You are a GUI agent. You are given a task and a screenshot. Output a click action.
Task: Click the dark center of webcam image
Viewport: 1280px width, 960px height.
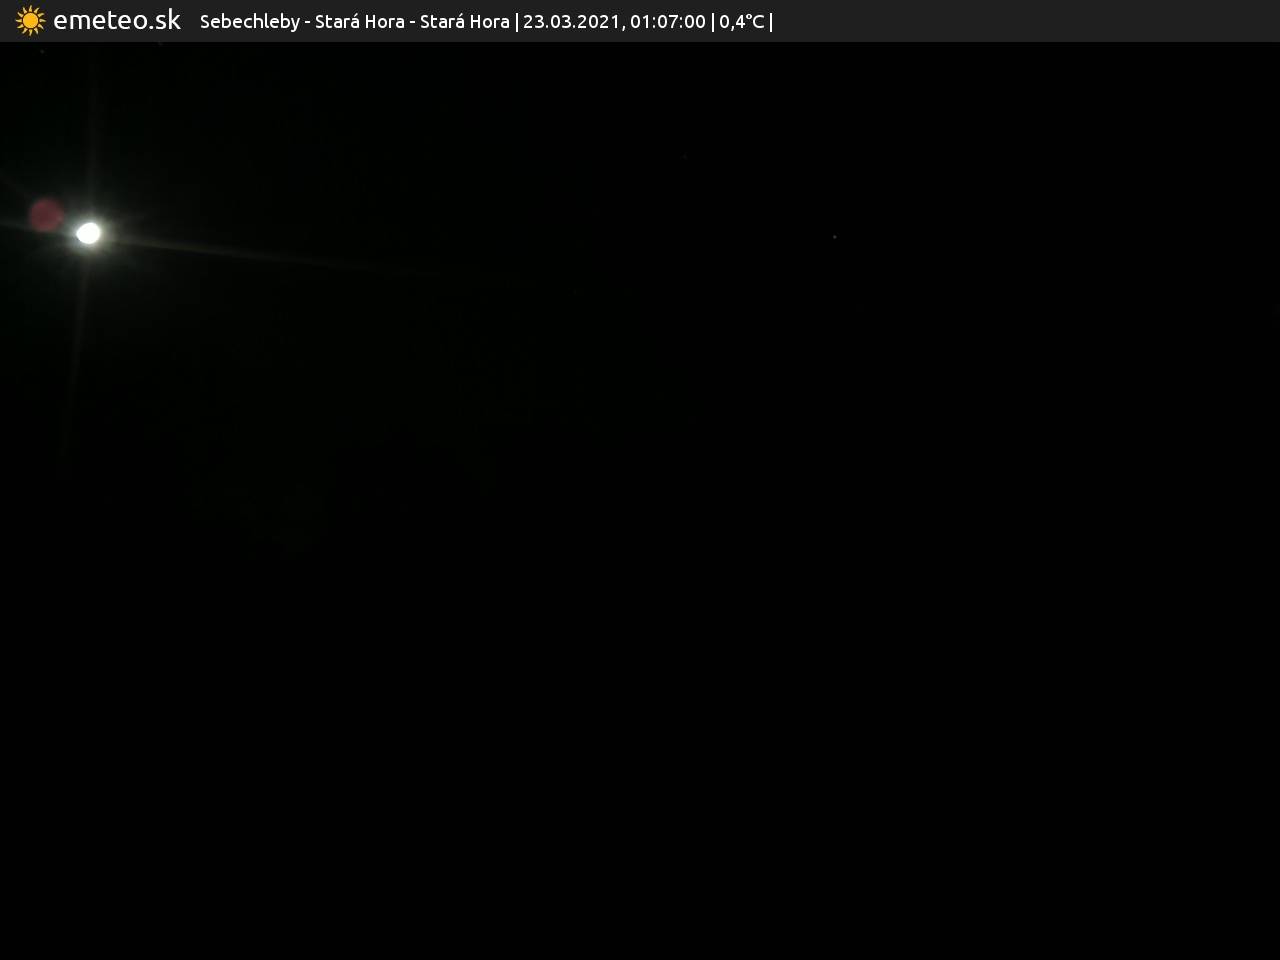point(640,500)
